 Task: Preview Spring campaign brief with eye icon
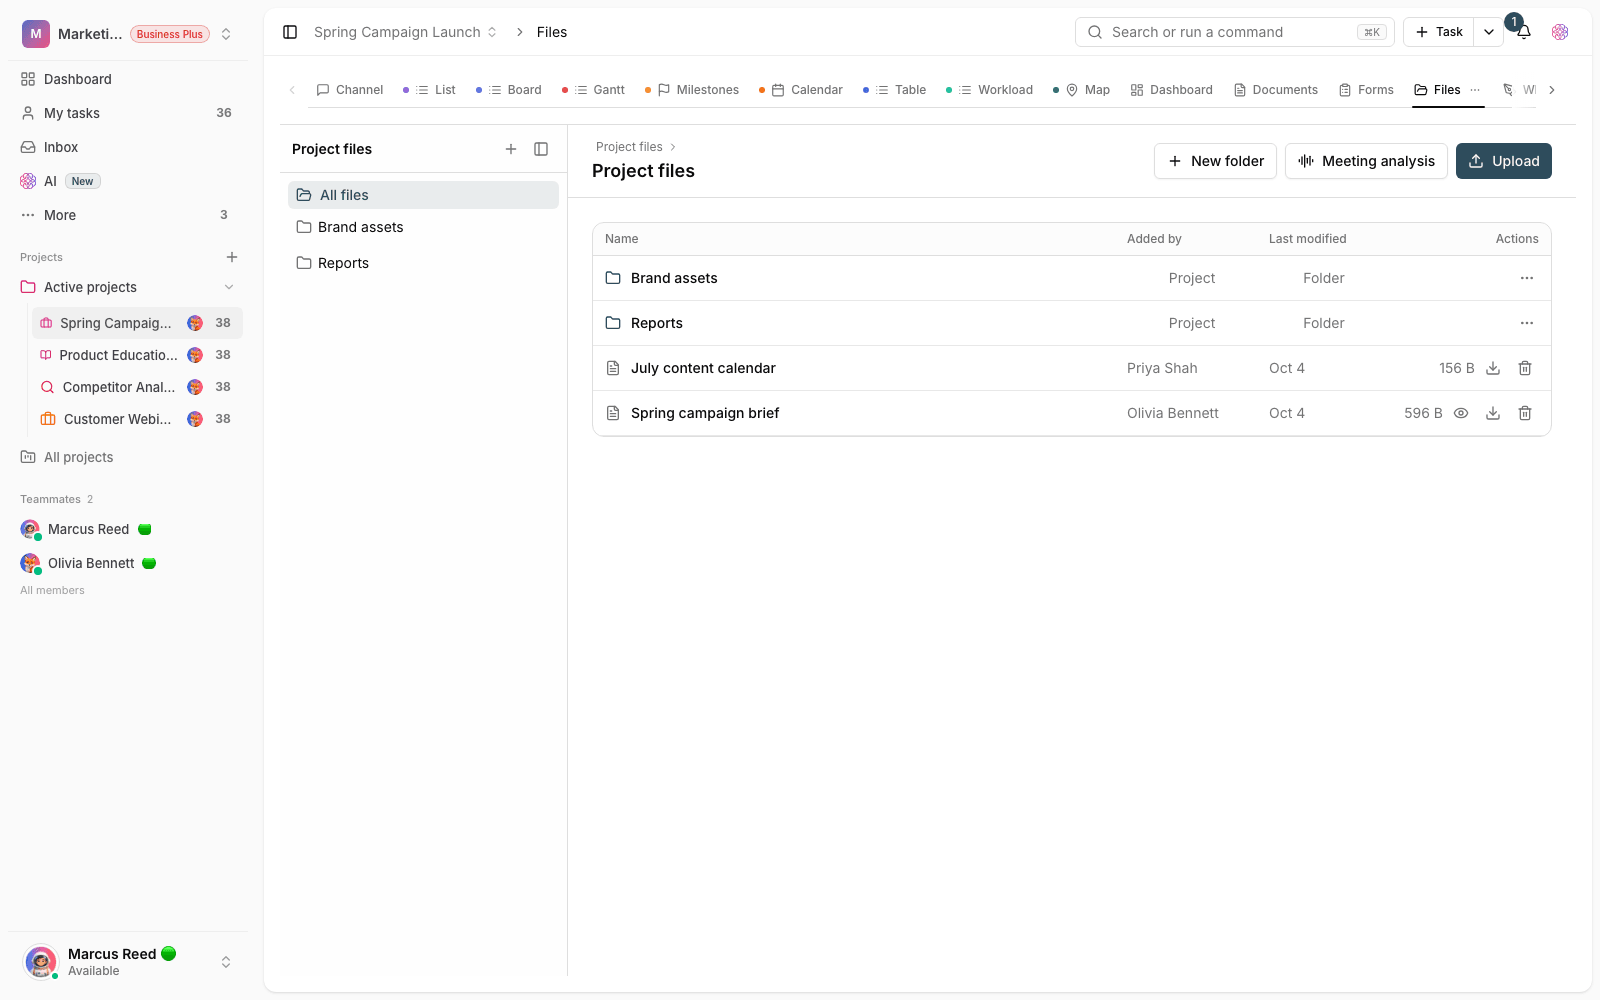tap(1461, 413)
